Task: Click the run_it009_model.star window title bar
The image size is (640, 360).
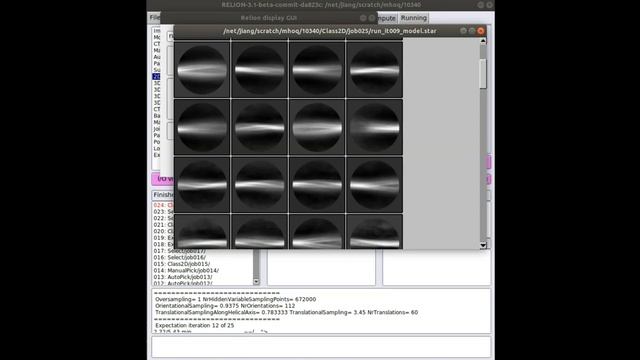Action: point(330,31)
